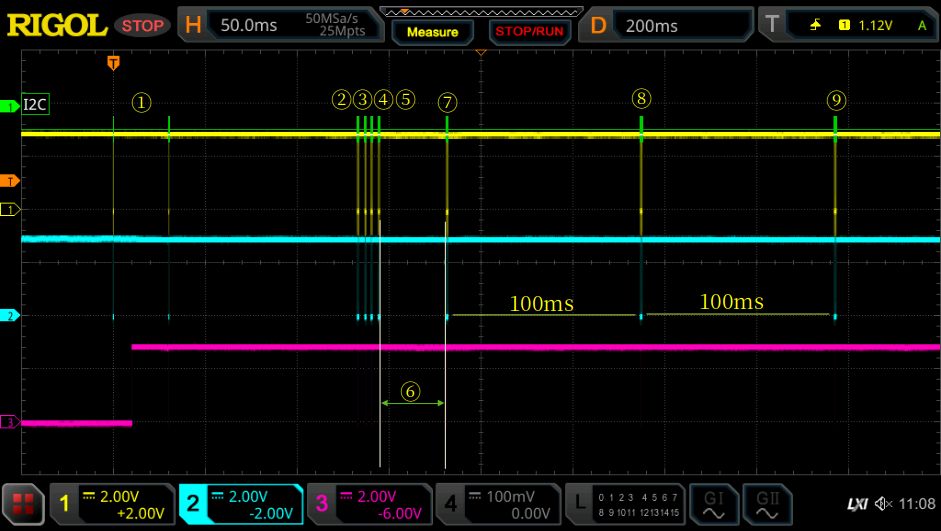Click the trigger source channel 1 badge

click(844, 25)
